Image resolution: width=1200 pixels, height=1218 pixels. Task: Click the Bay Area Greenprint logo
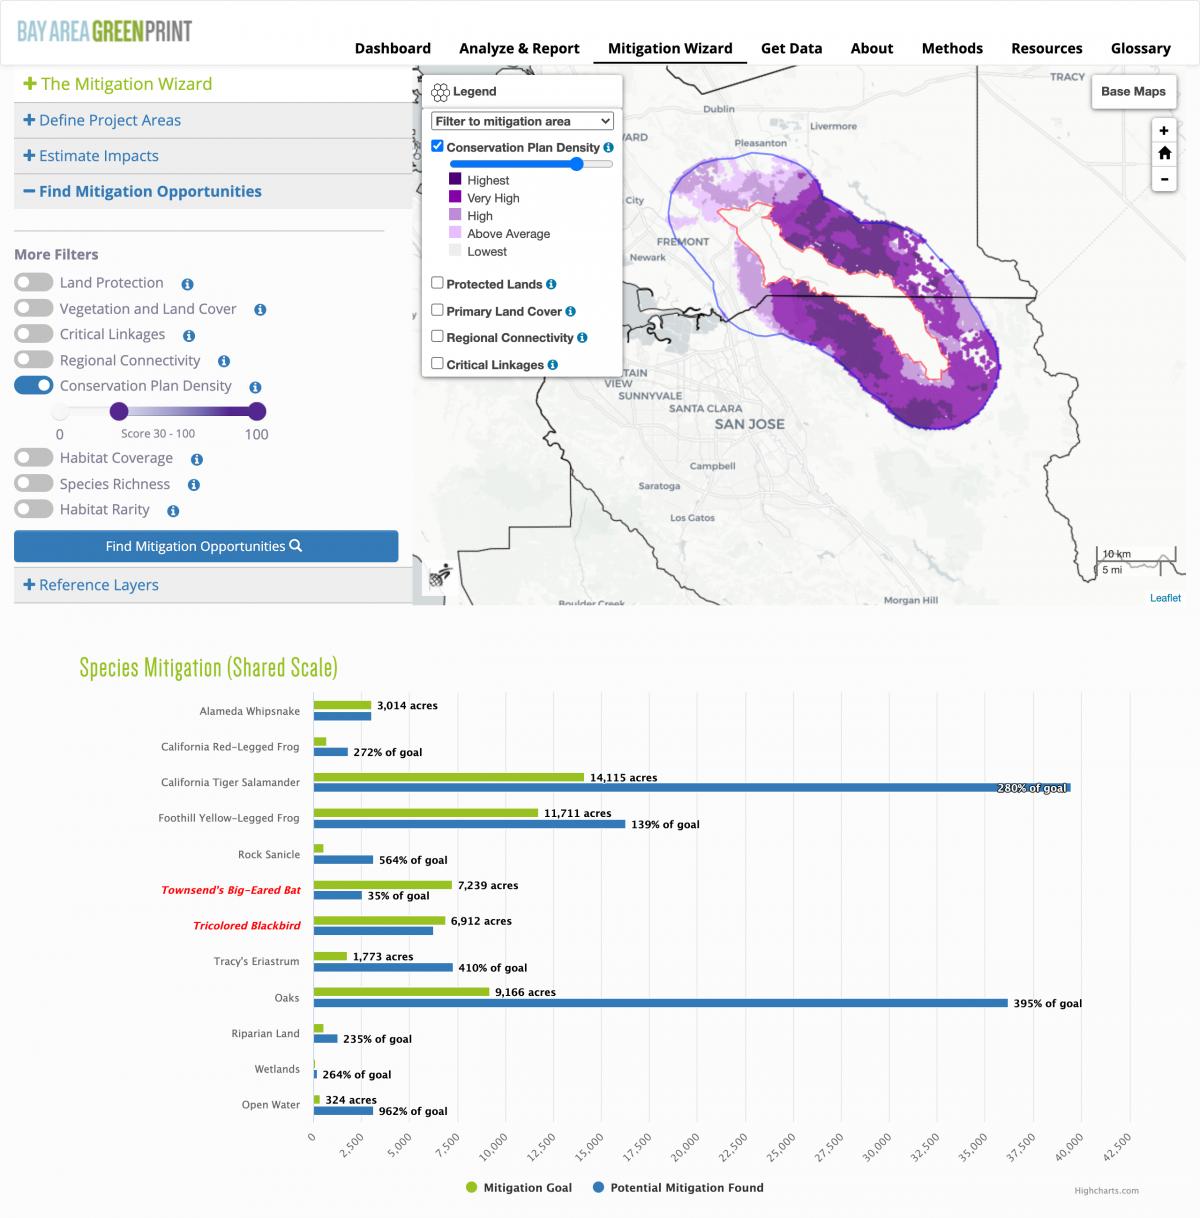tap(105, 31)
